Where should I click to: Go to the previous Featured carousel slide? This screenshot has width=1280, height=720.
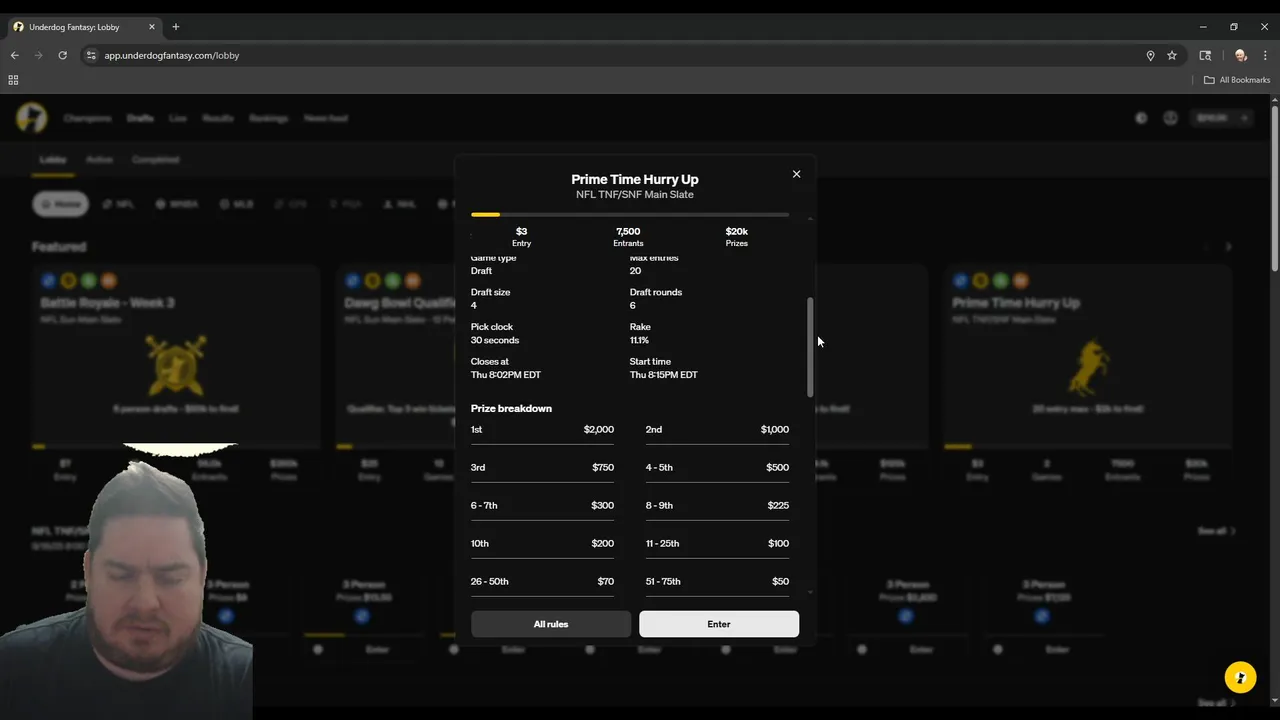1207,247
